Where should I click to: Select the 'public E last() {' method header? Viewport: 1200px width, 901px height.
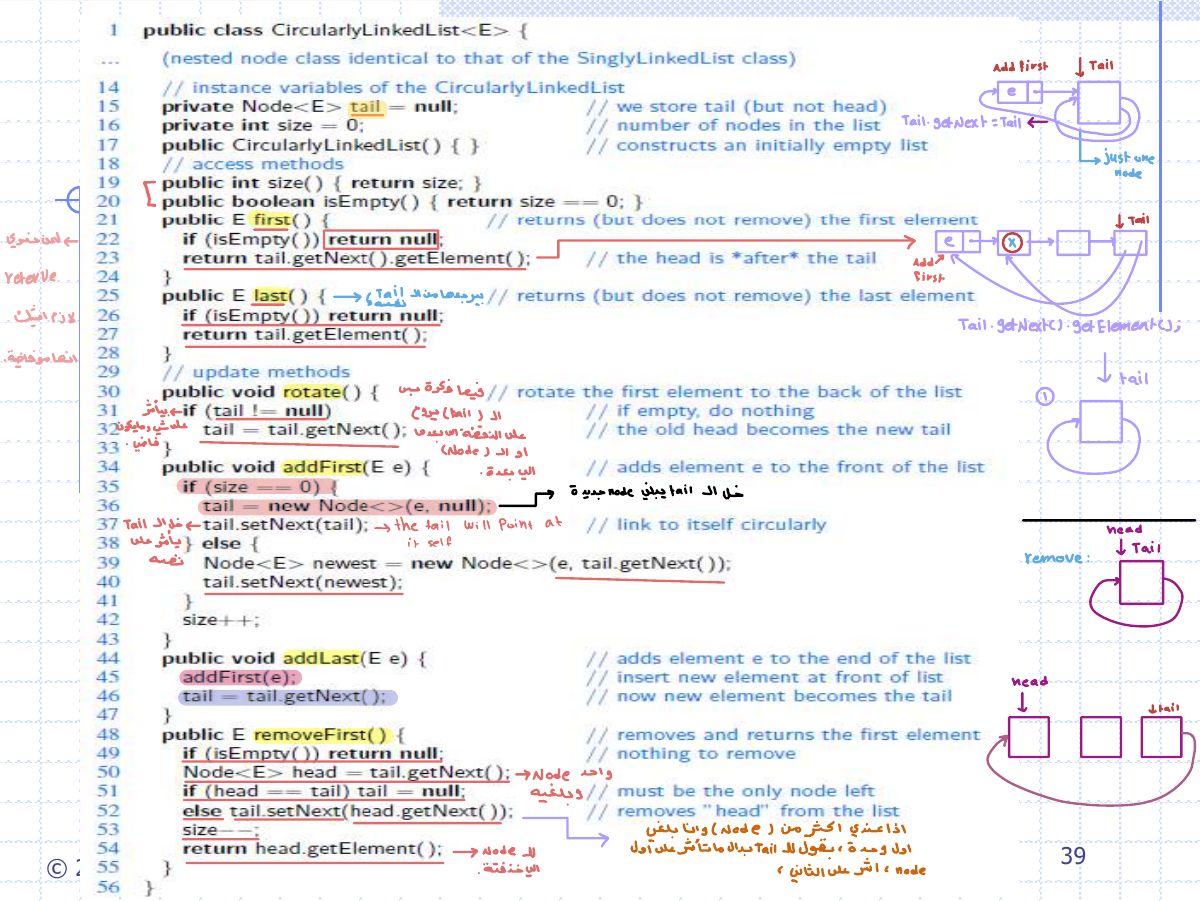click(243, 296)
